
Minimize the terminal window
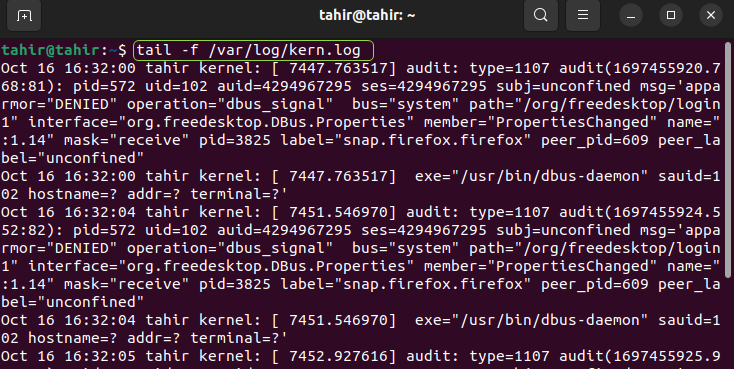point(631,16)
